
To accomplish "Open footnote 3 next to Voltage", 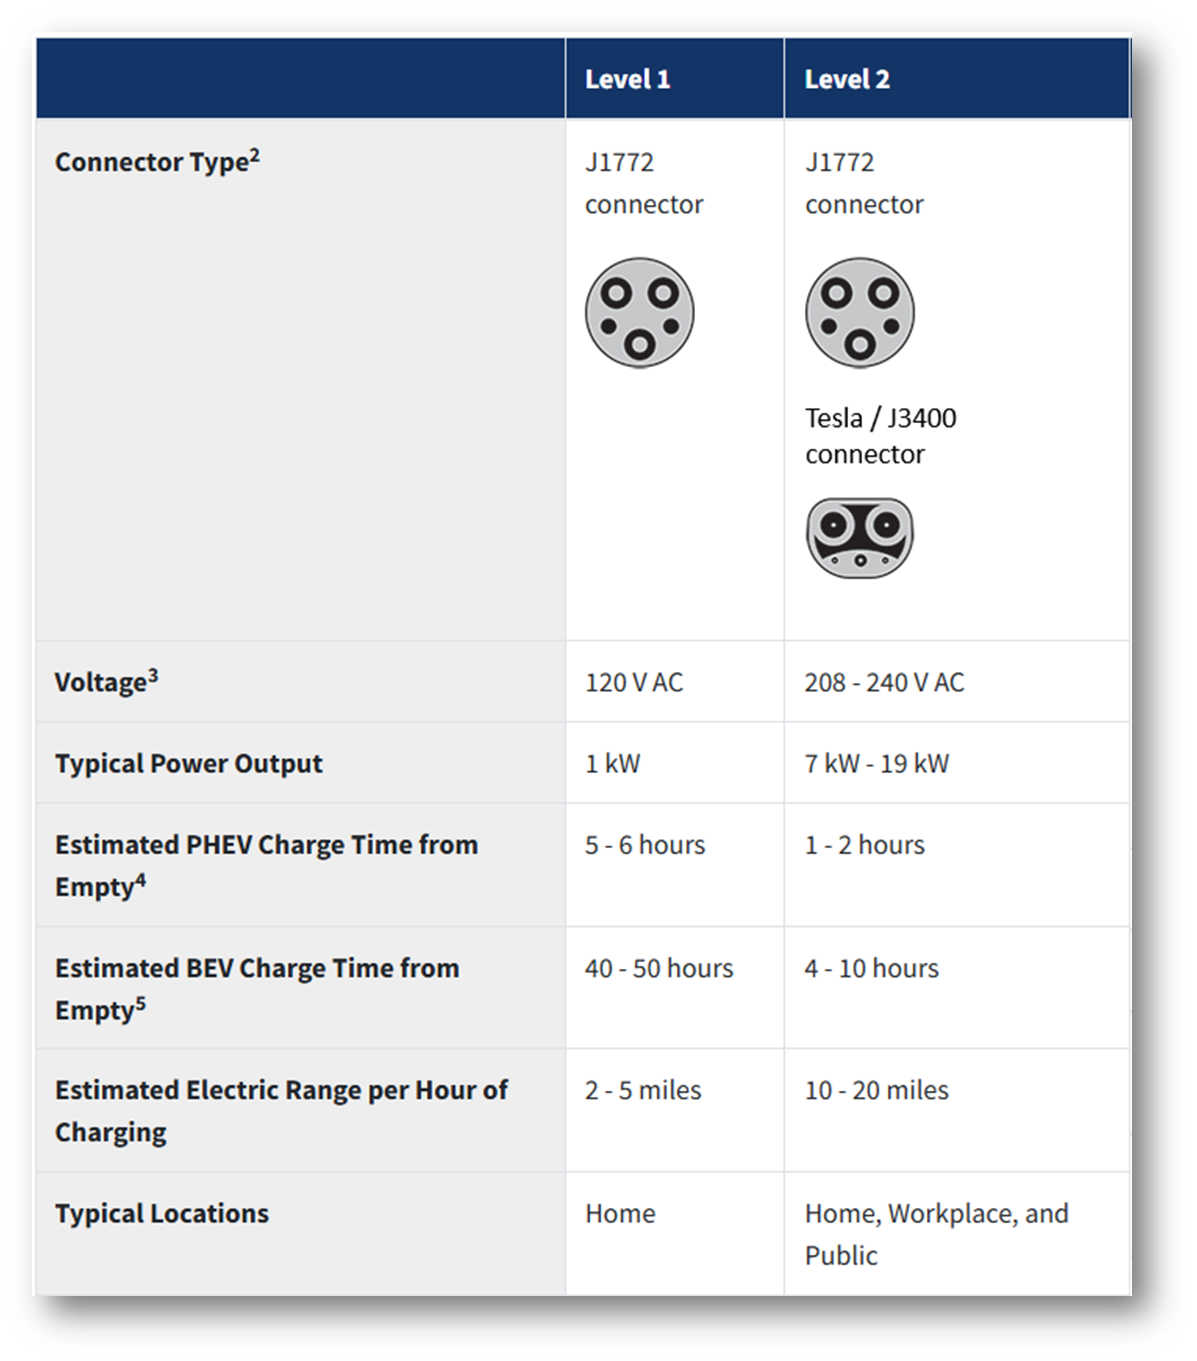I will coord(153,676).
